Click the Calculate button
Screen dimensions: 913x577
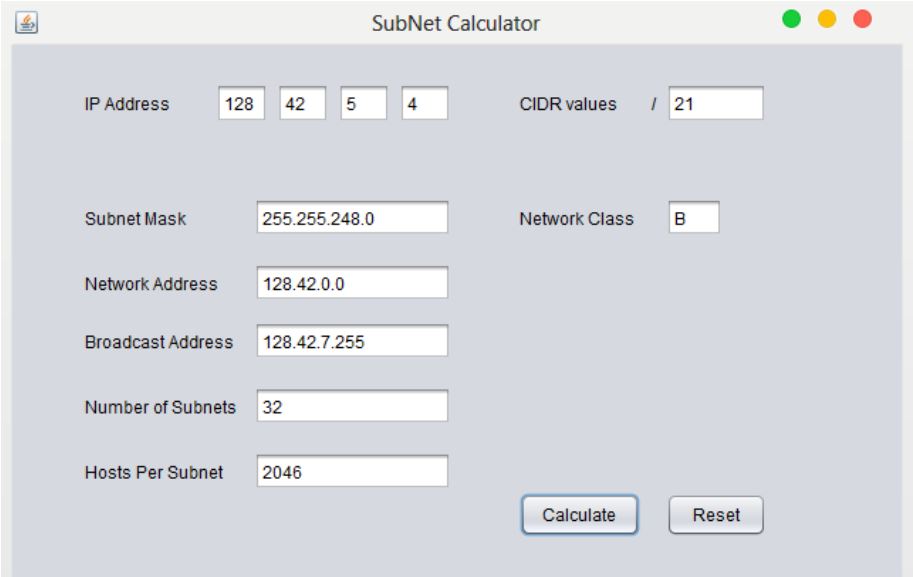click(x=579, y=515)
